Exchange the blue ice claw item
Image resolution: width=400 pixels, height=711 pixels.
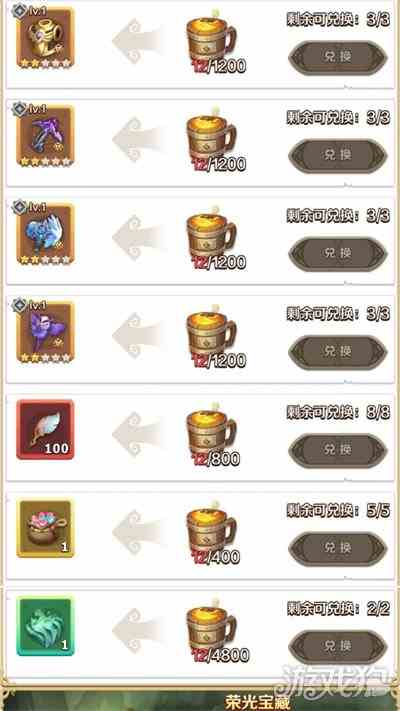[338, 253]
